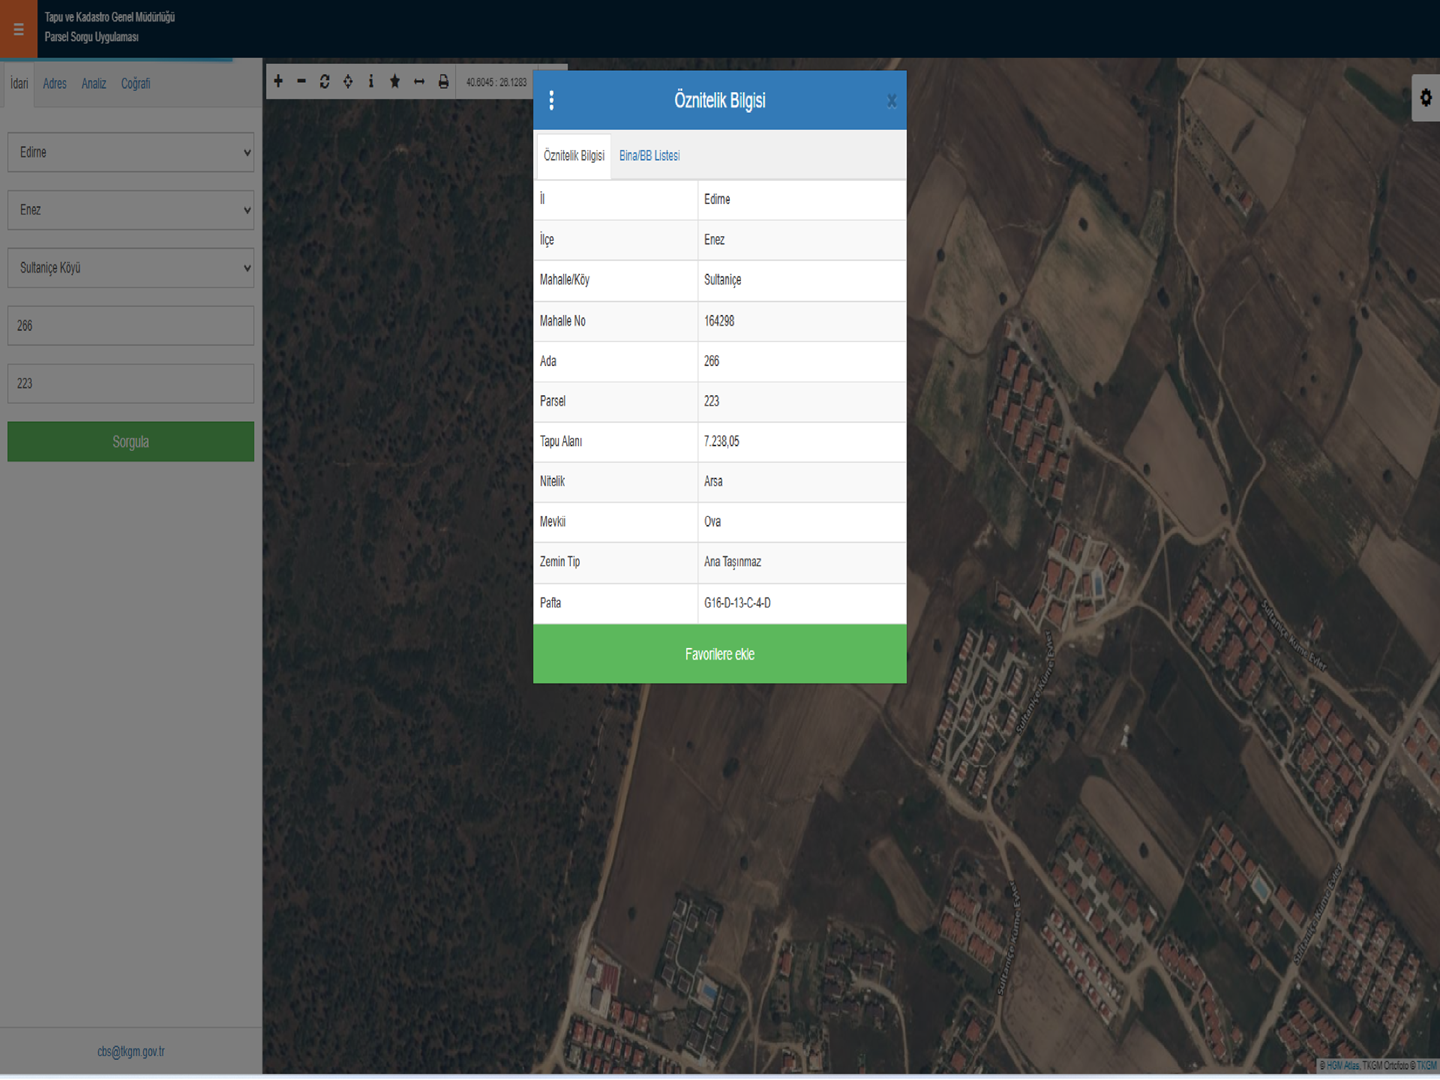This screenshot has width=1440, height=1080.
Task: Select the İl value Edirne in table
Action: coord(717,199)
